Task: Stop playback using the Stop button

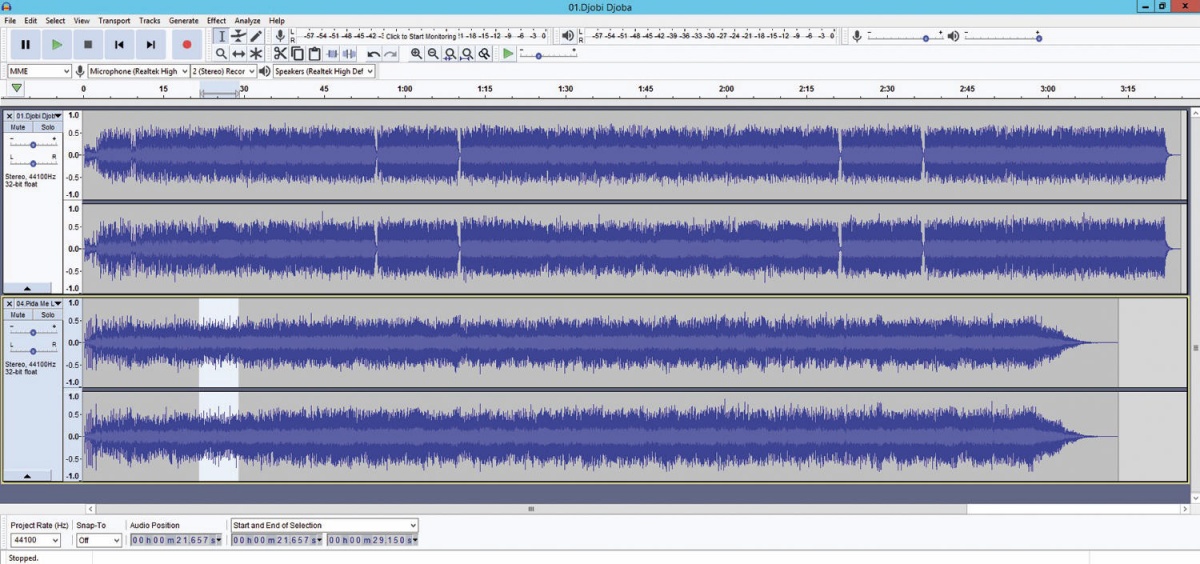Action: click(88, 44)
